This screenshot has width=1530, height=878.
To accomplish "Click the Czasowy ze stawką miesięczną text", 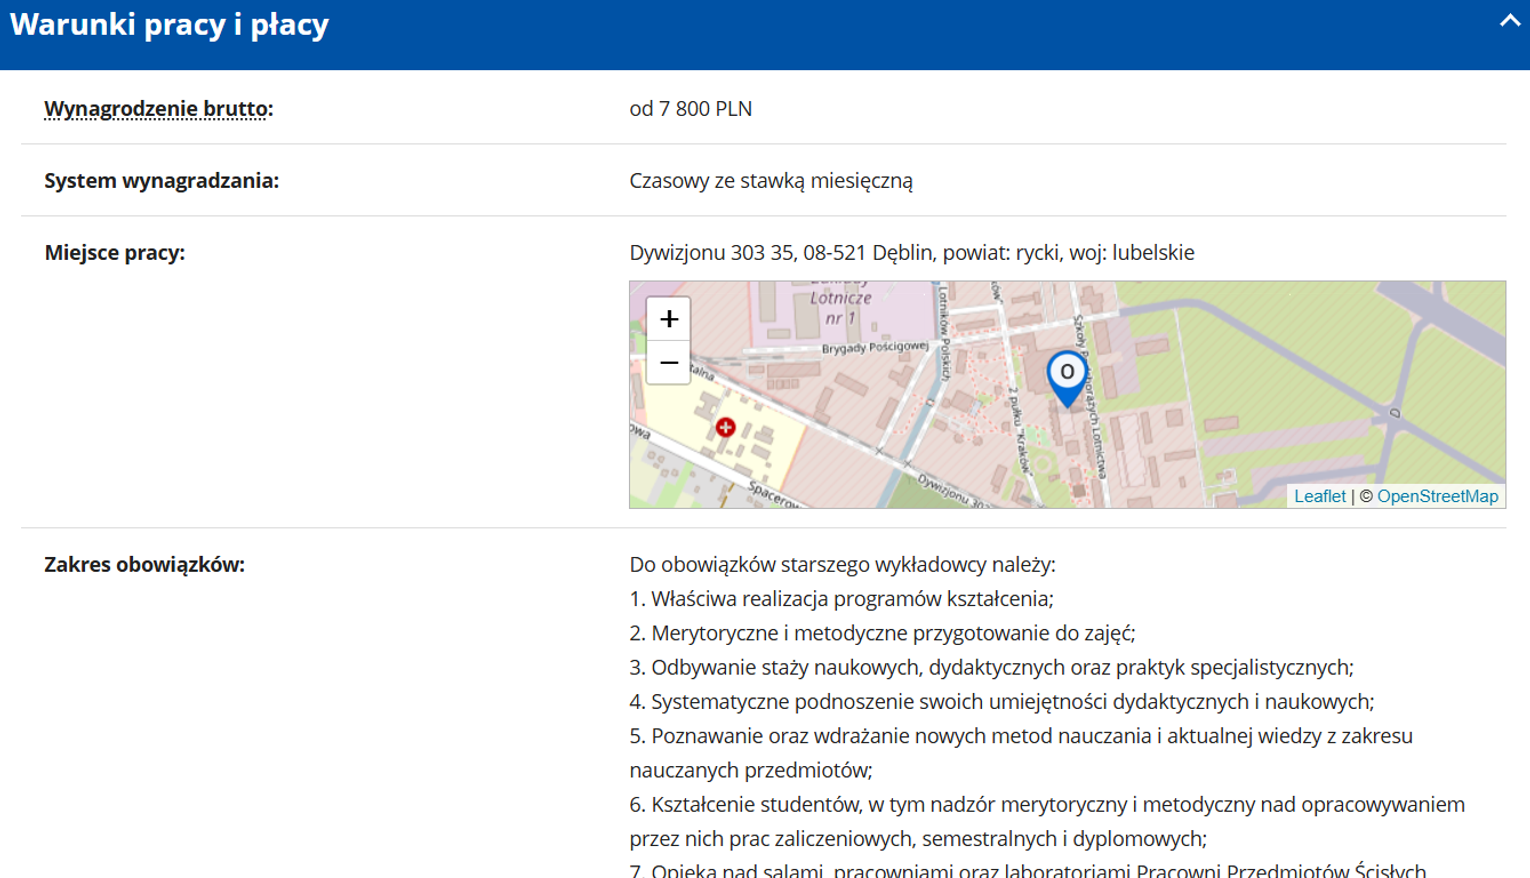I will tap(770, 181).
